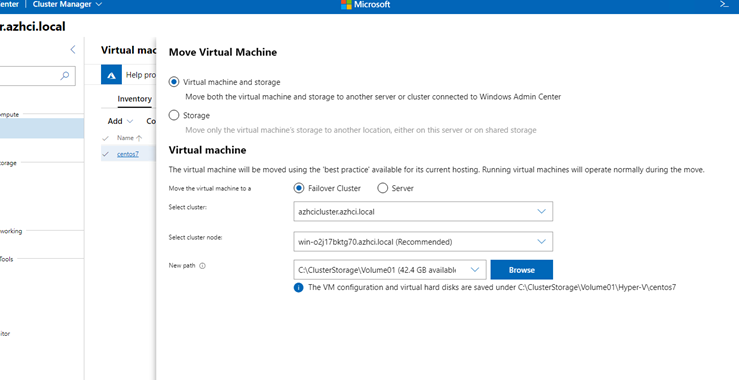Select Virtual machine and storage option

(x=174, y=82)
